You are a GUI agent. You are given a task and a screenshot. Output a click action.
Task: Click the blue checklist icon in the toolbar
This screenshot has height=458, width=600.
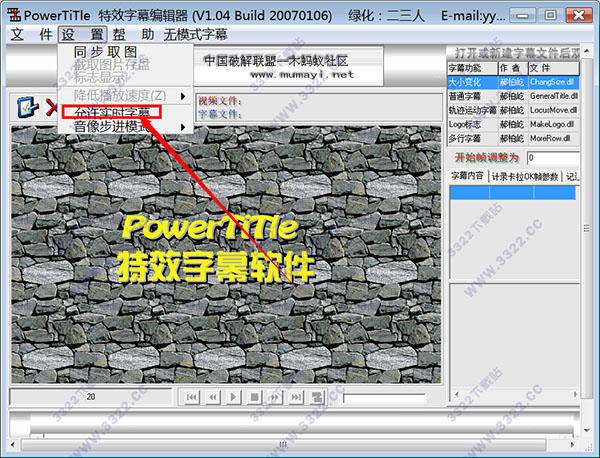coord(28,107)
